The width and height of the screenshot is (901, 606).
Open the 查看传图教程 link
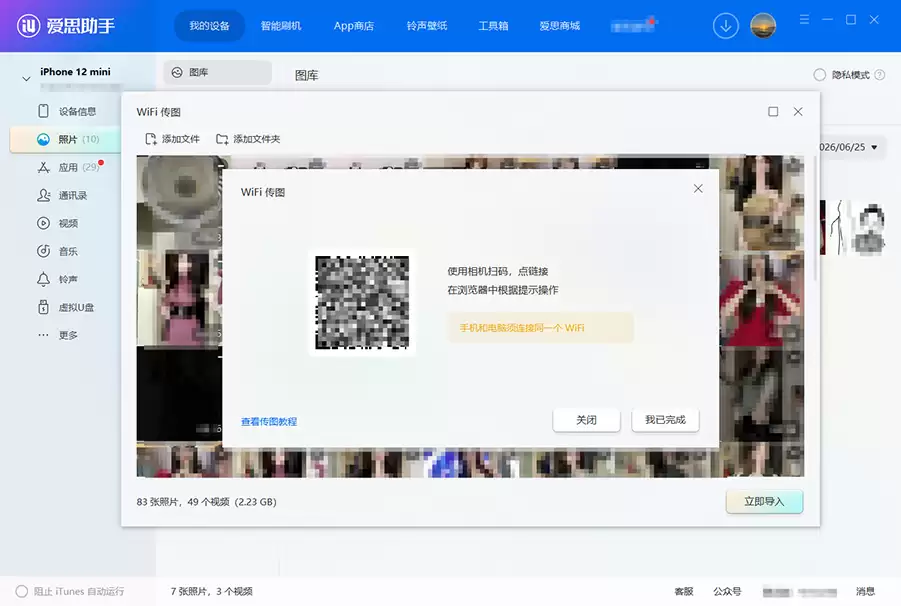pos(269,422)
